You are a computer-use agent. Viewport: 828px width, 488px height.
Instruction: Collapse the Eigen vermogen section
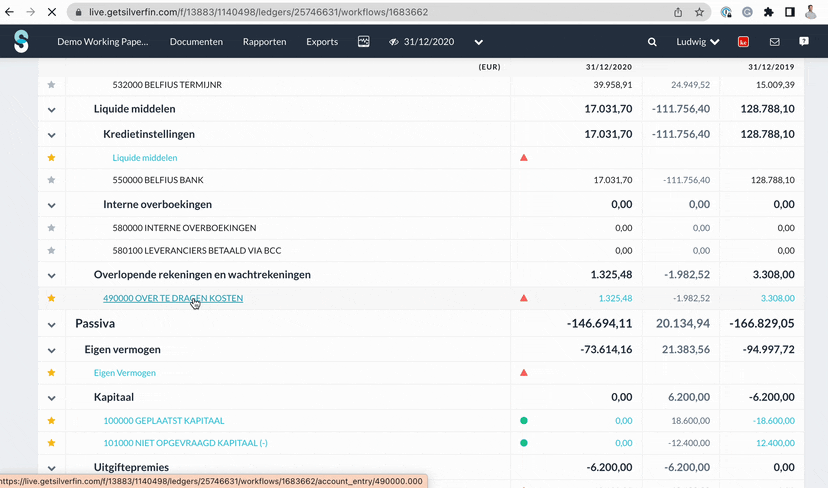51,351
